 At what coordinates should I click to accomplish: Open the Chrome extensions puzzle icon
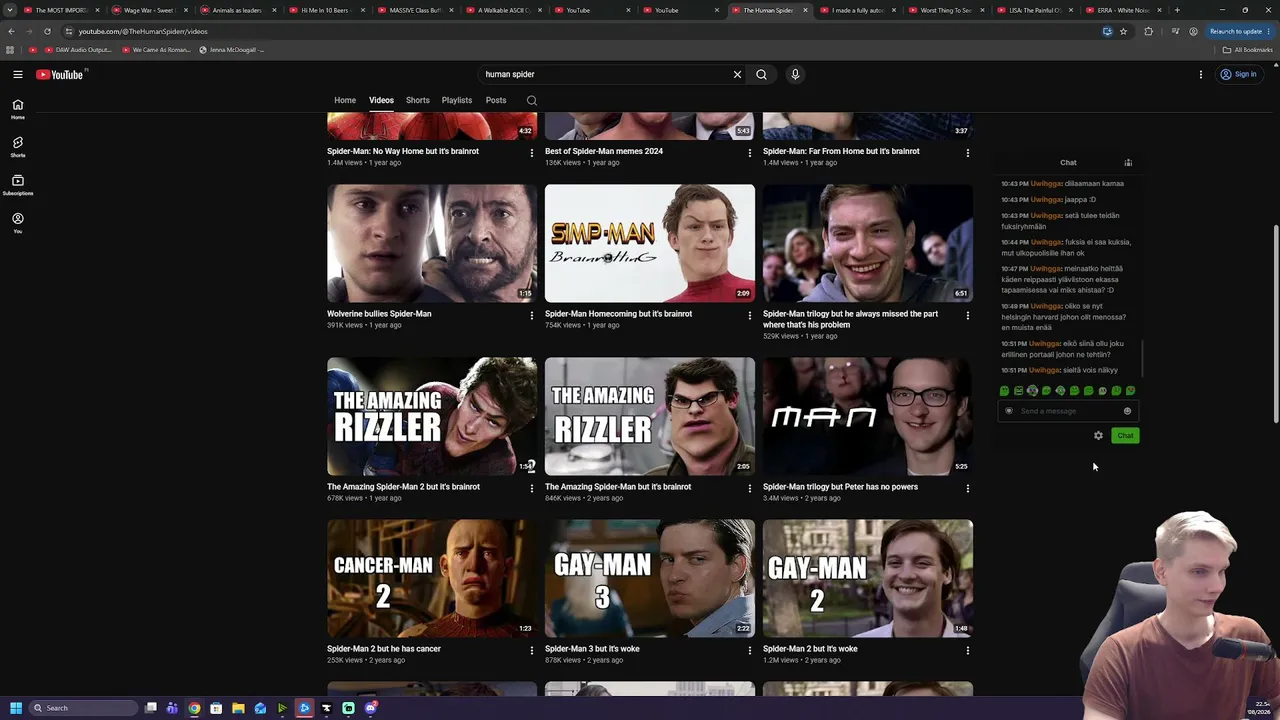pos(1148,31)
